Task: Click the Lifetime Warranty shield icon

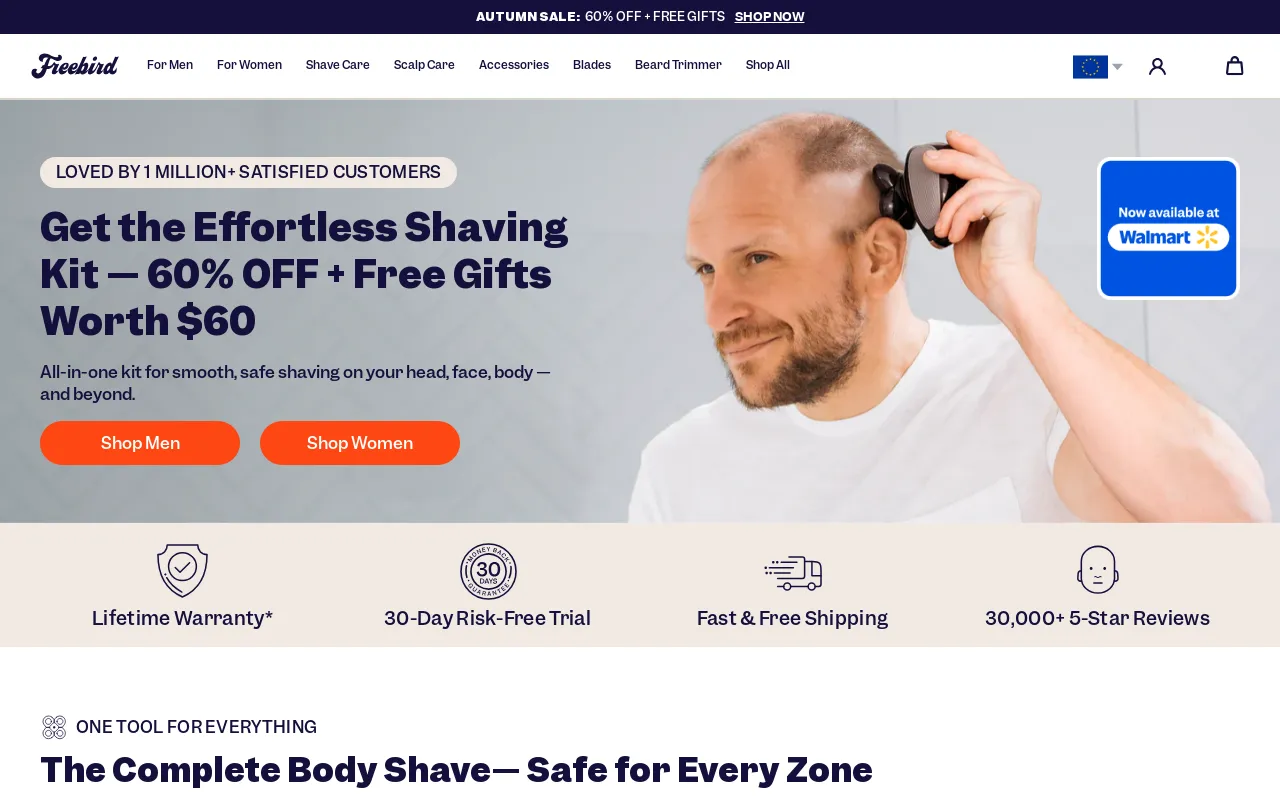Action: pos(182,571)
